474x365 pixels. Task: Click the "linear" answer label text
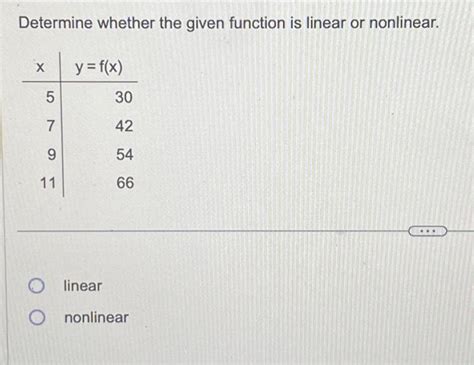click(82, 286)
